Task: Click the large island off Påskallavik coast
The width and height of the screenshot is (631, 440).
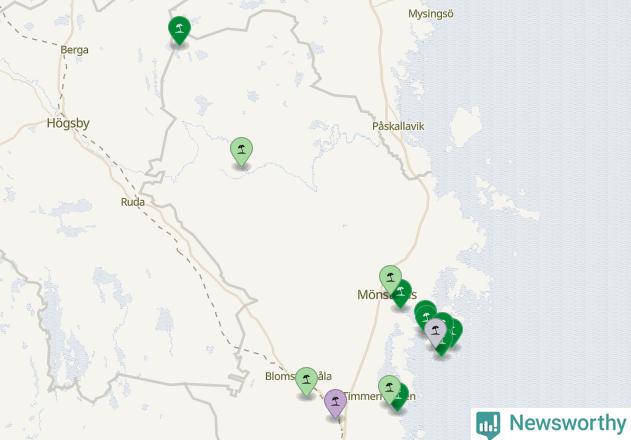Action: click(466, 125)
